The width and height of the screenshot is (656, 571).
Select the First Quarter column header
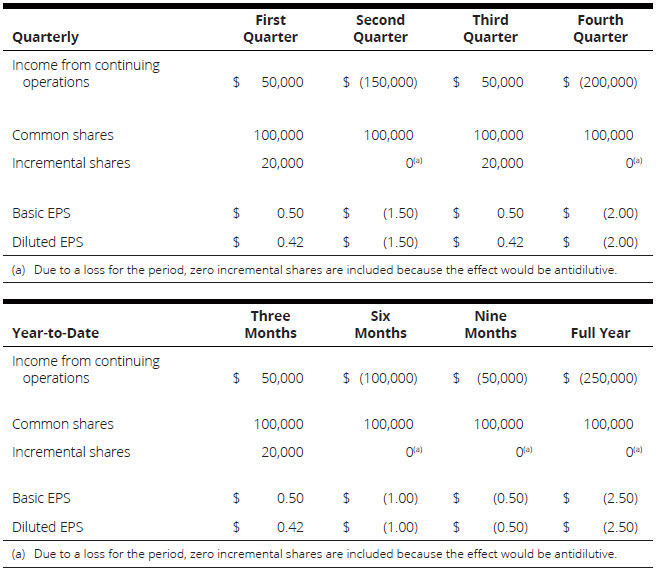[x=270, y=29]
